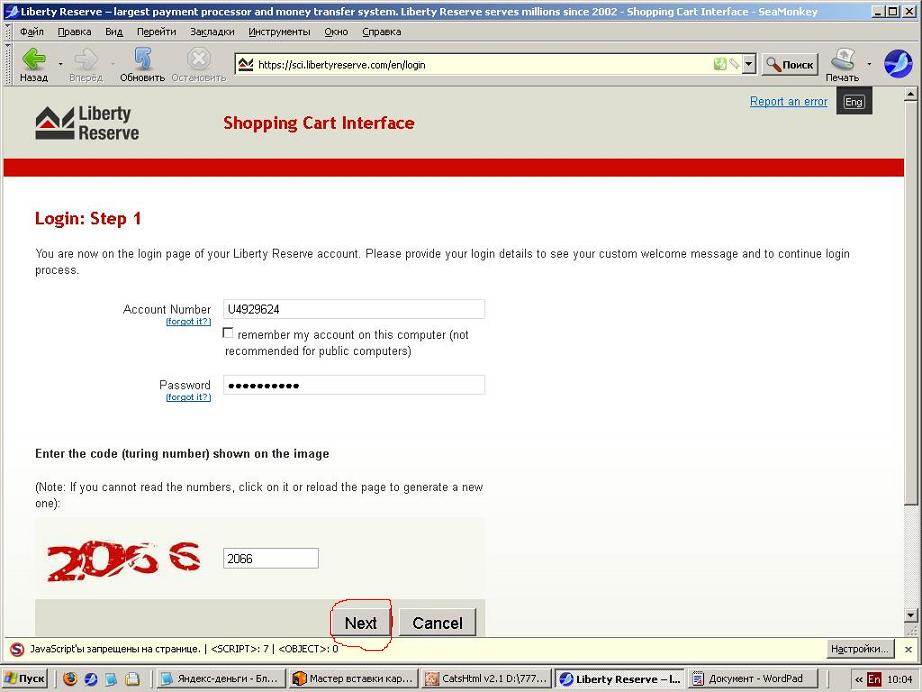The image size is (922, 692).
Task: Switch to Документ - WordPad taskbar window
Action: click(752, 679)
